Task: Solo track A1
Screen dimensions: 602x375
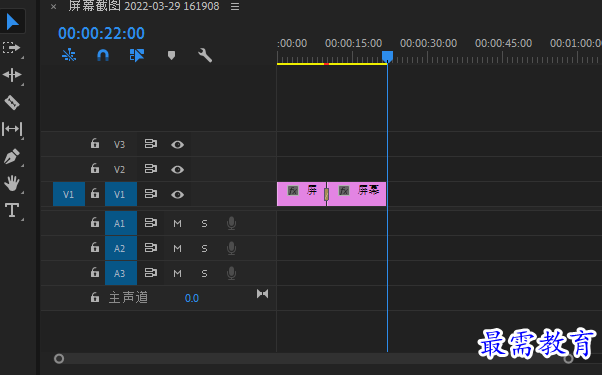Action: [204, 223]
